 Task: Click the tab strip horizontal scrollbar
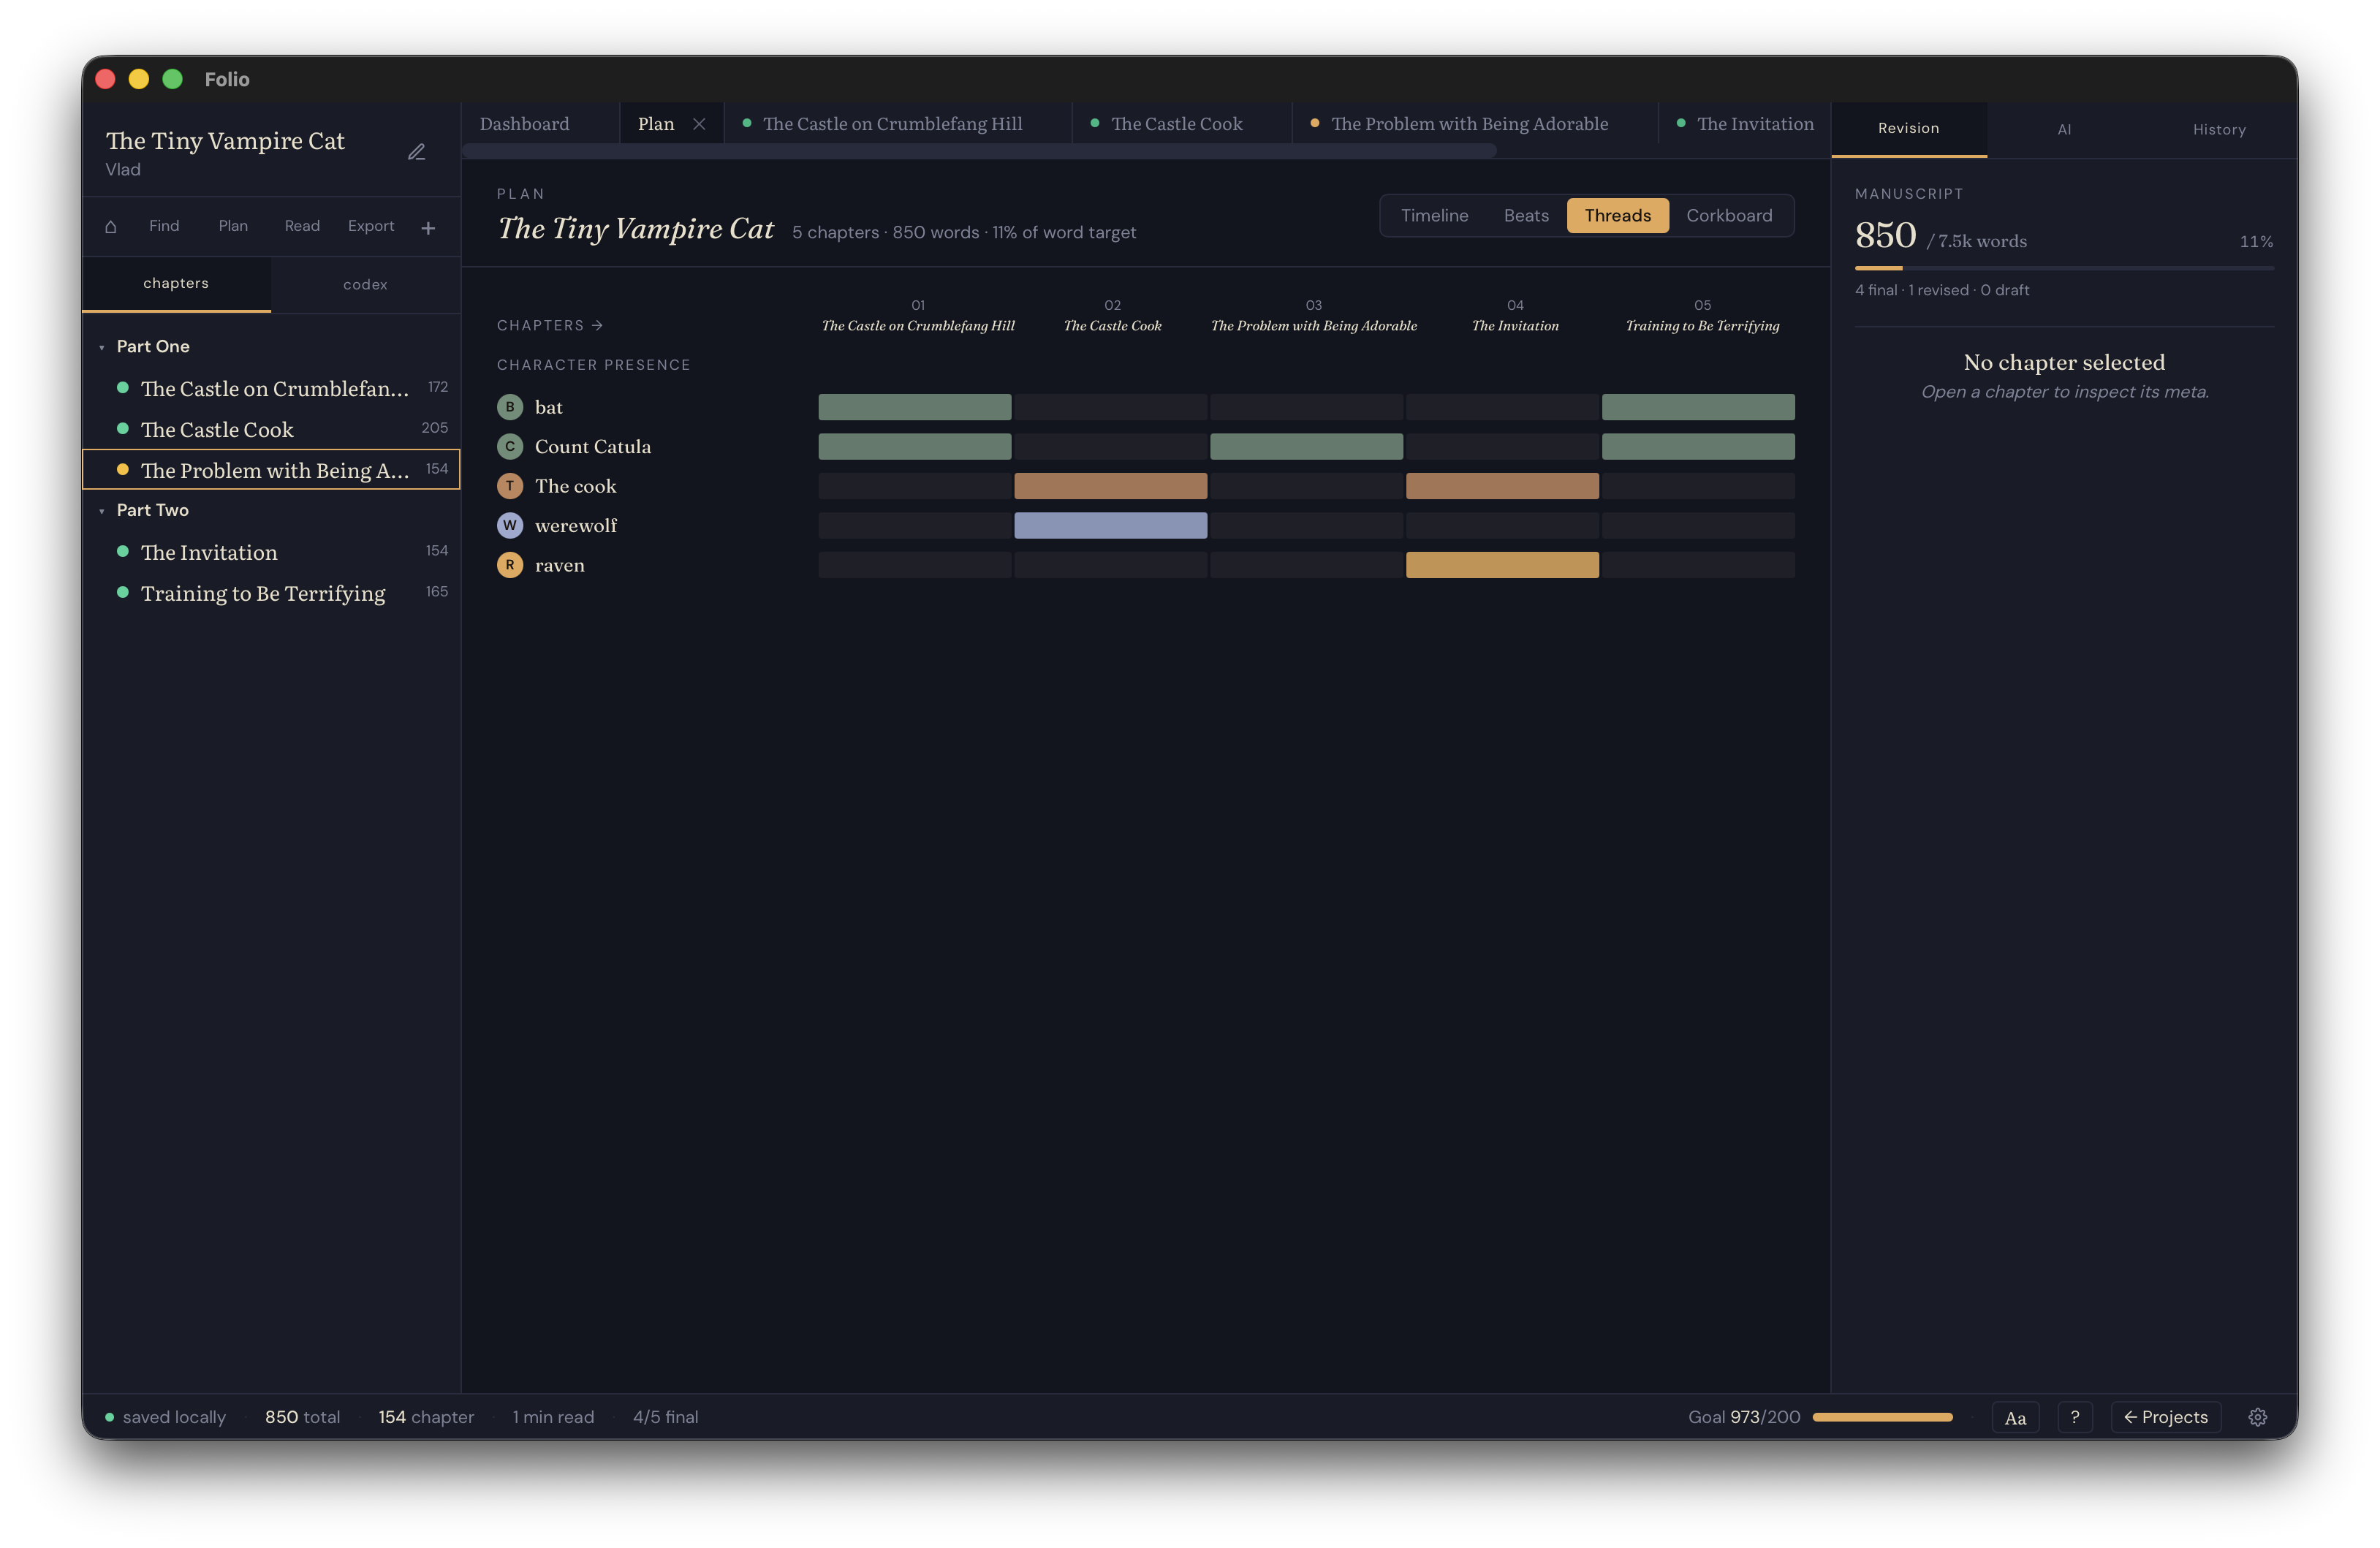980,151
